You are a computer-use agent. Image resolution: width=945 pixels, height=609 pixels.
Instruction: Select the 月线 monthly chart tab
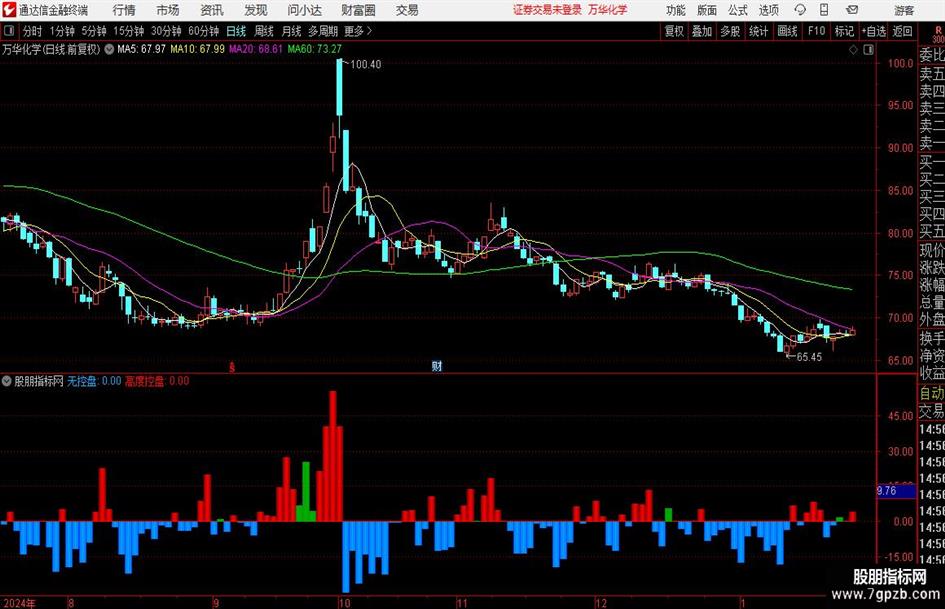[292, 31]
